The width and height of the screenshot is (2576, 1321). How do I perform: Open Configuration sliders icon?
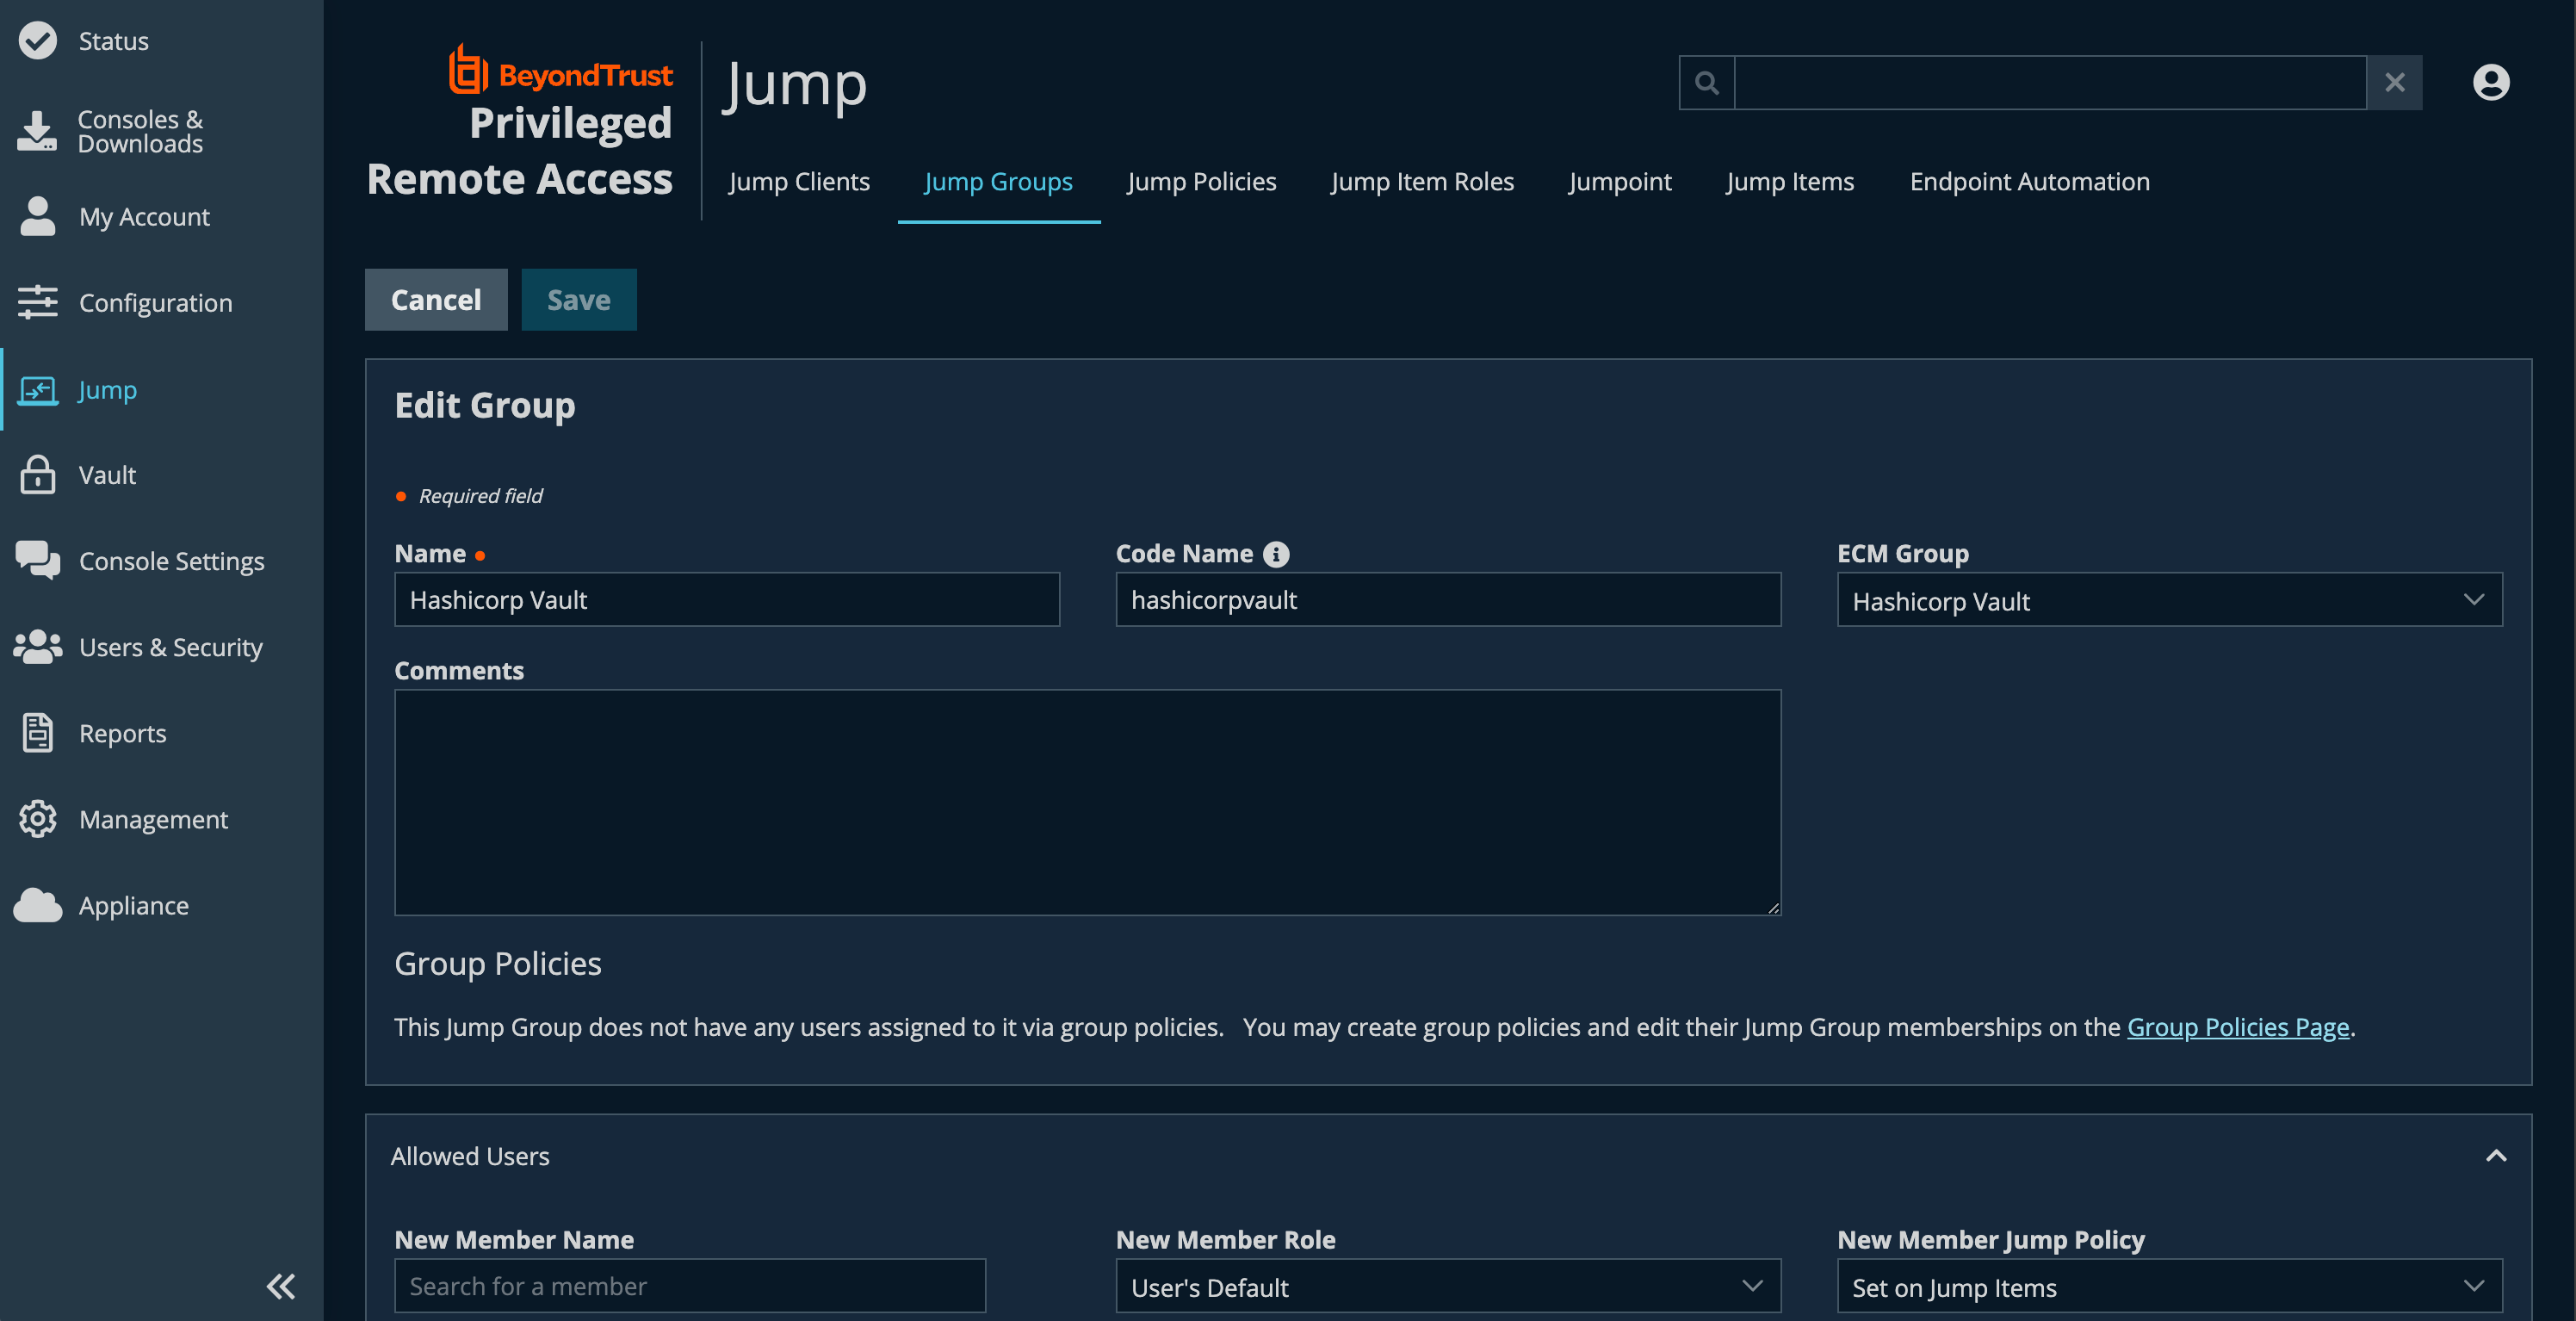(x=38, y=302)
